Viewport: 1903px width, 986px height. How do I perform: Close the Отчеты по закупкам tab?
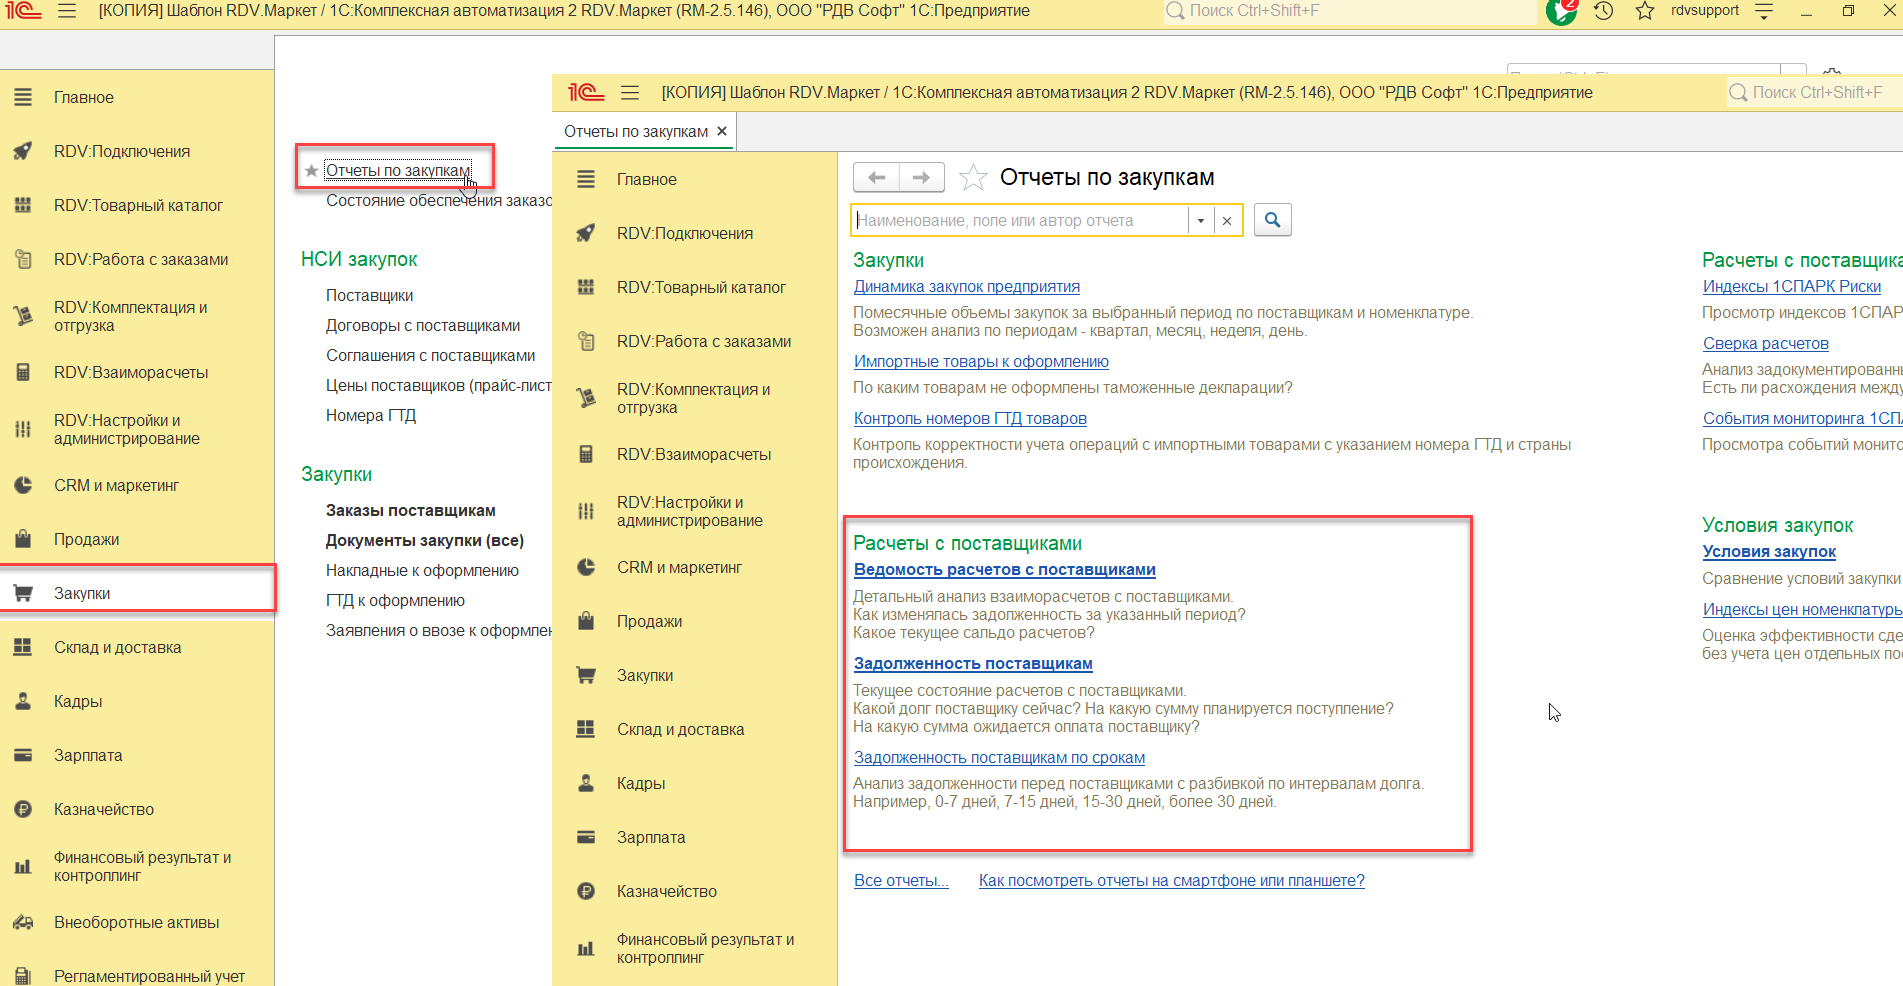coord(722,131)
